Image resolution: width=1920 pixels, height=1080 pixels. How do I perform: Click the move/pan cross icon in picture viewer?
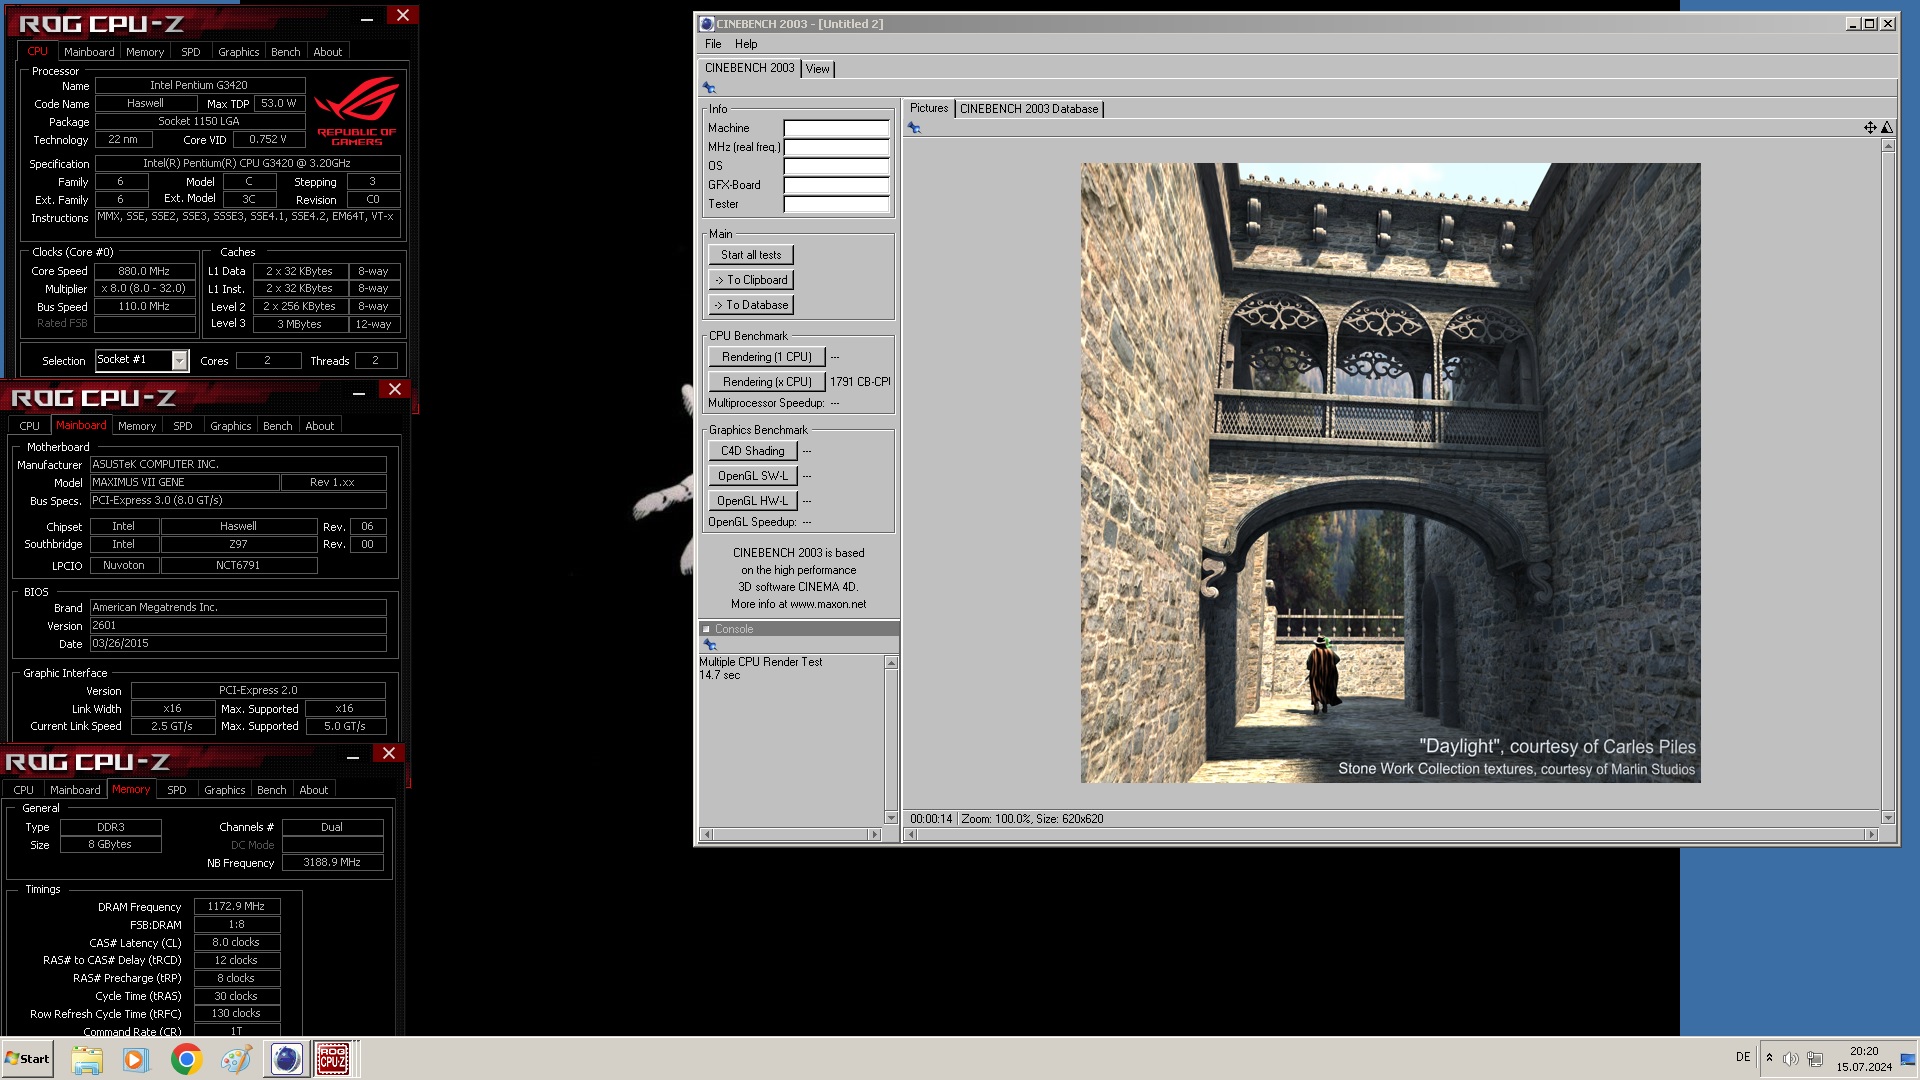[1869, 127]
